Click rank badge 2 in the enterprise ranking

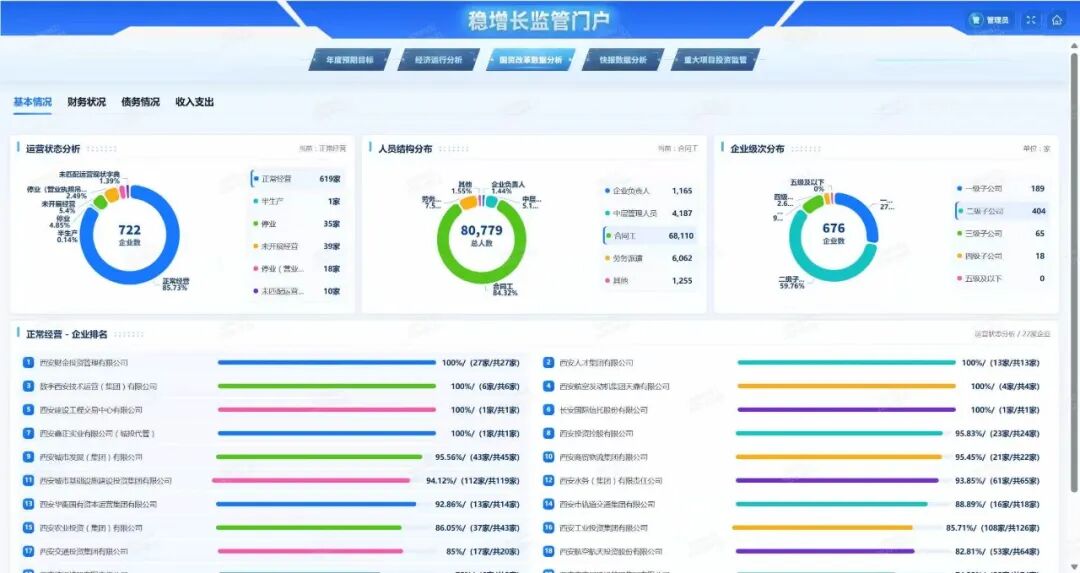tap(548, 362)
